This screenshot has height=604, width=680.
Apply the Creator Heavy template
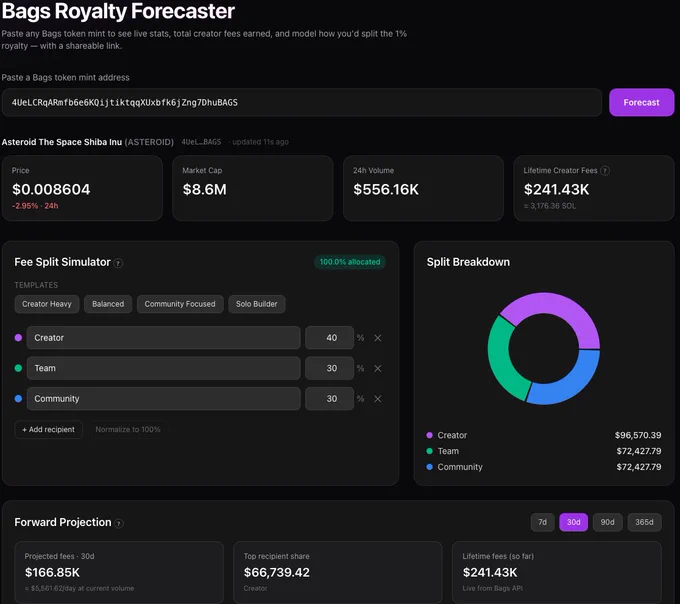coord(47,304)
